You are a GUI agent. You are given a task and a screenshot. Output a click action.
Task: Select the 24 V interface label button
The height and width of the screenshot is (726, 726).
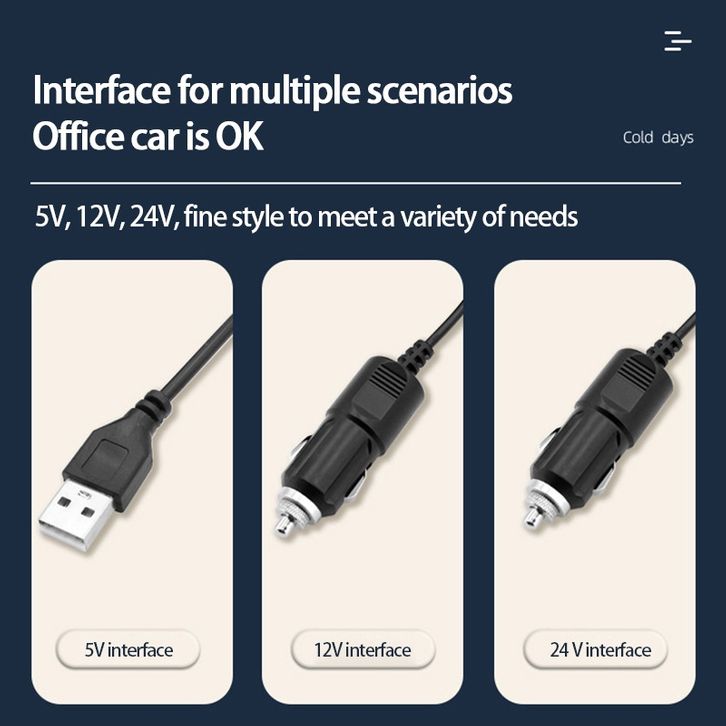pyautogui.click(x=596, y=649)
